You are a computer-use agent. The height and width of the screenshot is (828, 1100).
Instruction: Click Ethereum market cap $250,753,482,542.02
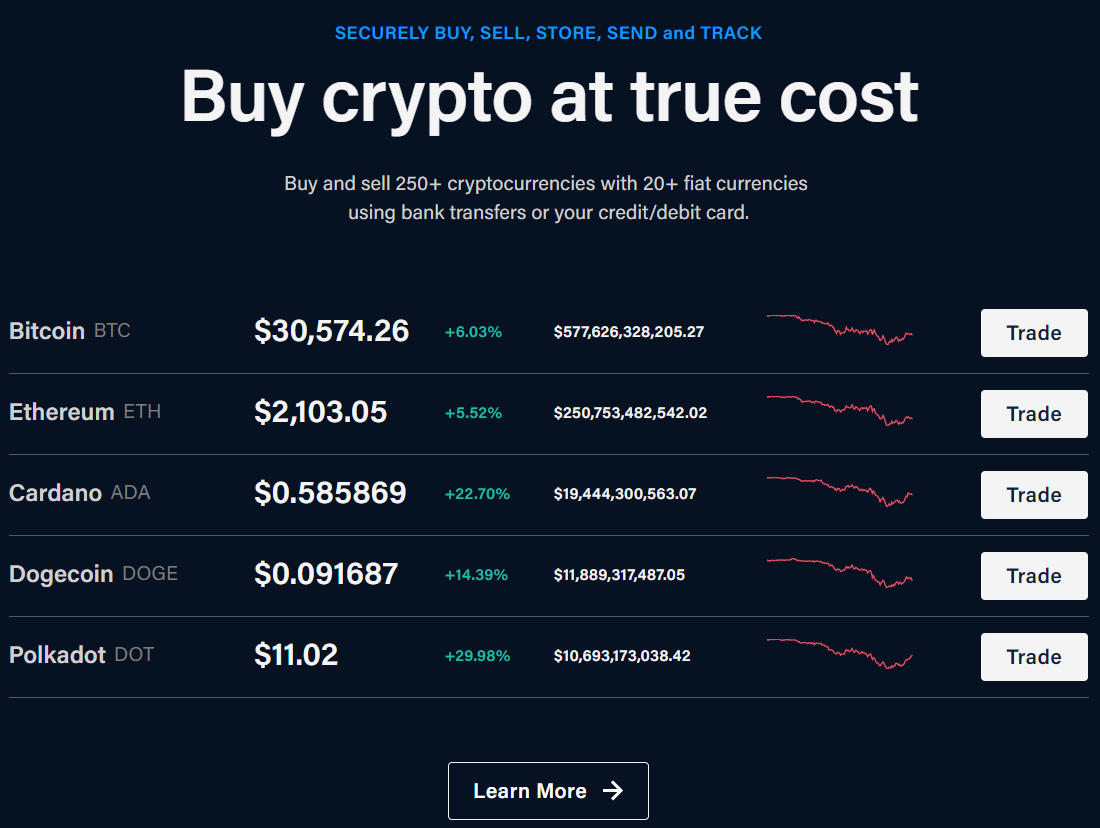click(x=630, y=413)
